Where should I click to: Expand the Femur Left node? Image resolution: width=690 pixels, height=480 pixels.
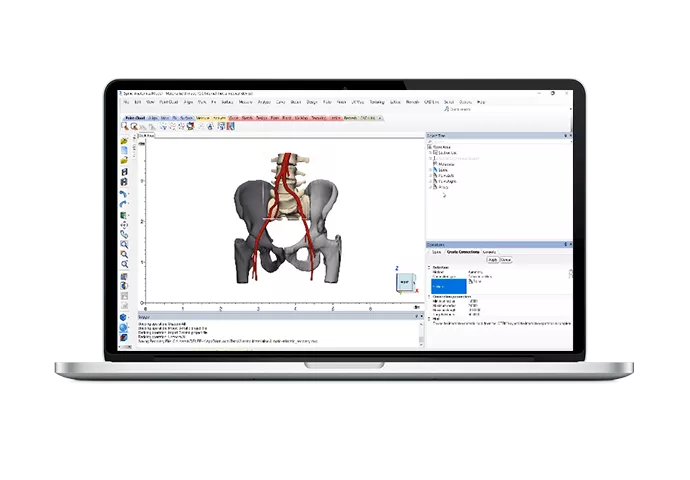click(x=430, y=176)
